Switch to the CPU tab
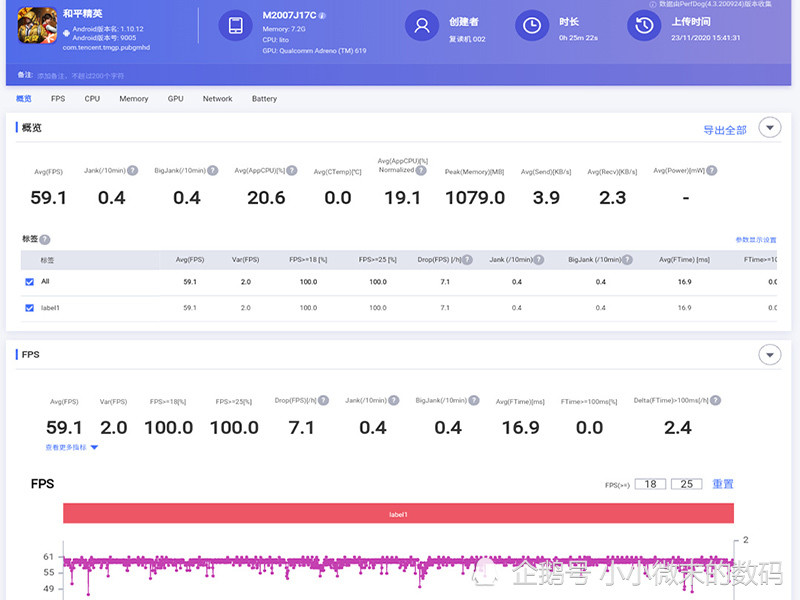Image resolution: width=800 pixels, height=600 pixels. click(x=92, y=98)
